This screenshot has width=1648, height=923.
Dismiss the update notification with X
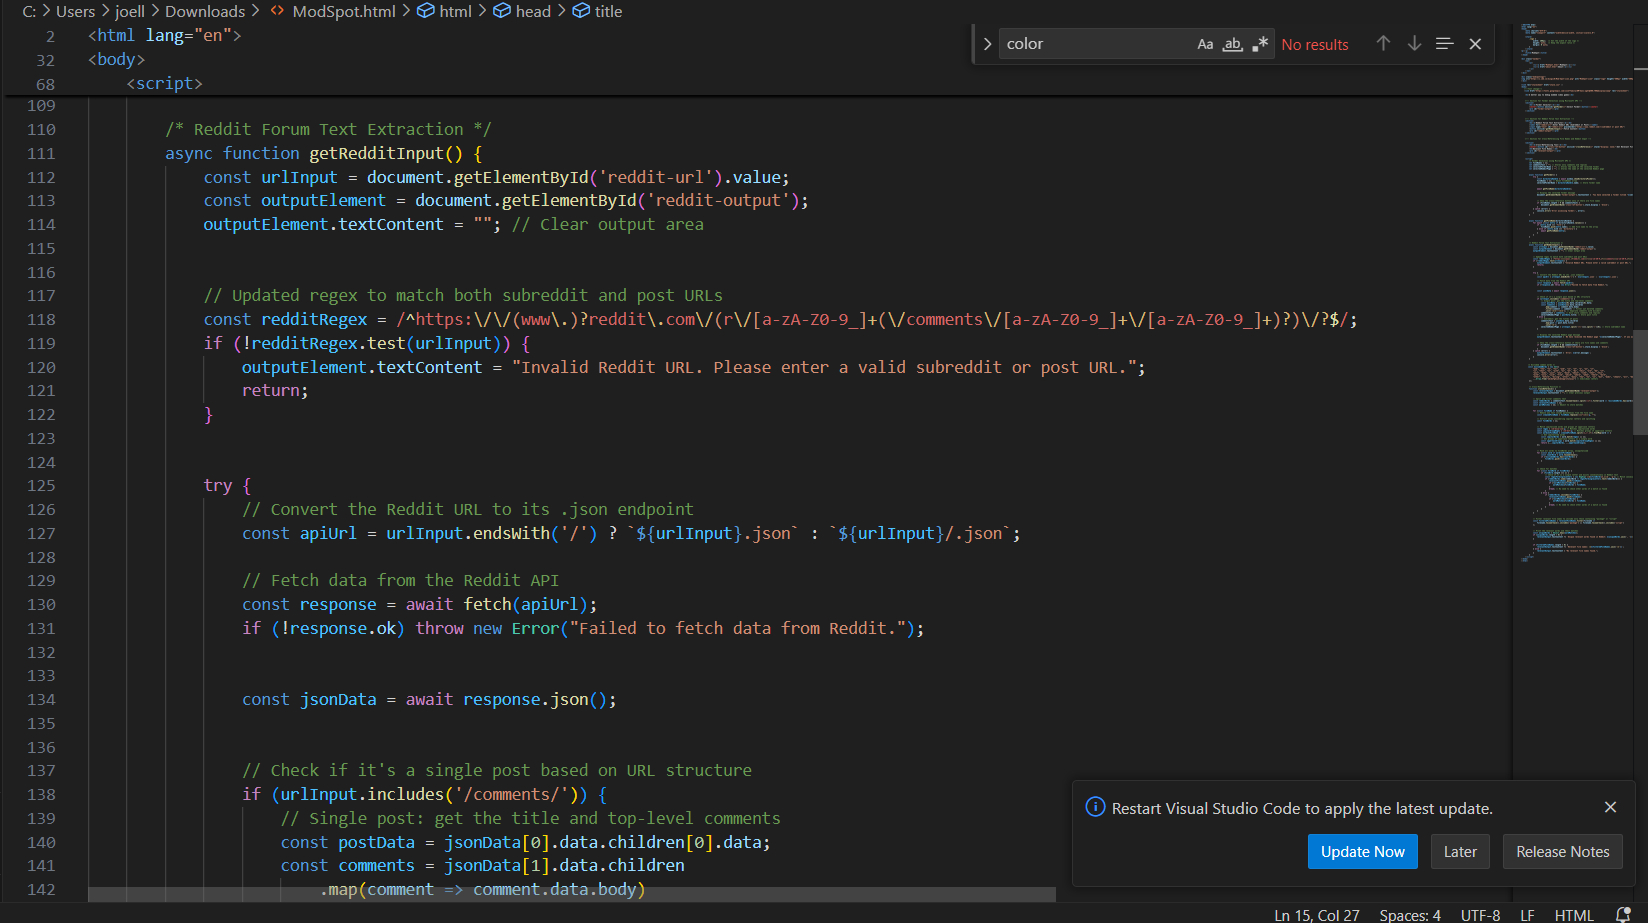pos(1610,807)
